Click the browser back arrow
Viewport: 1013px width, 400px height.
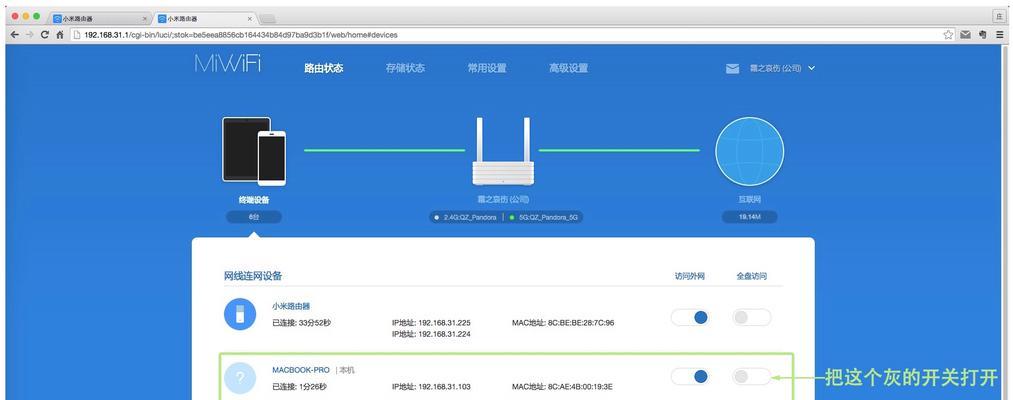14,35
